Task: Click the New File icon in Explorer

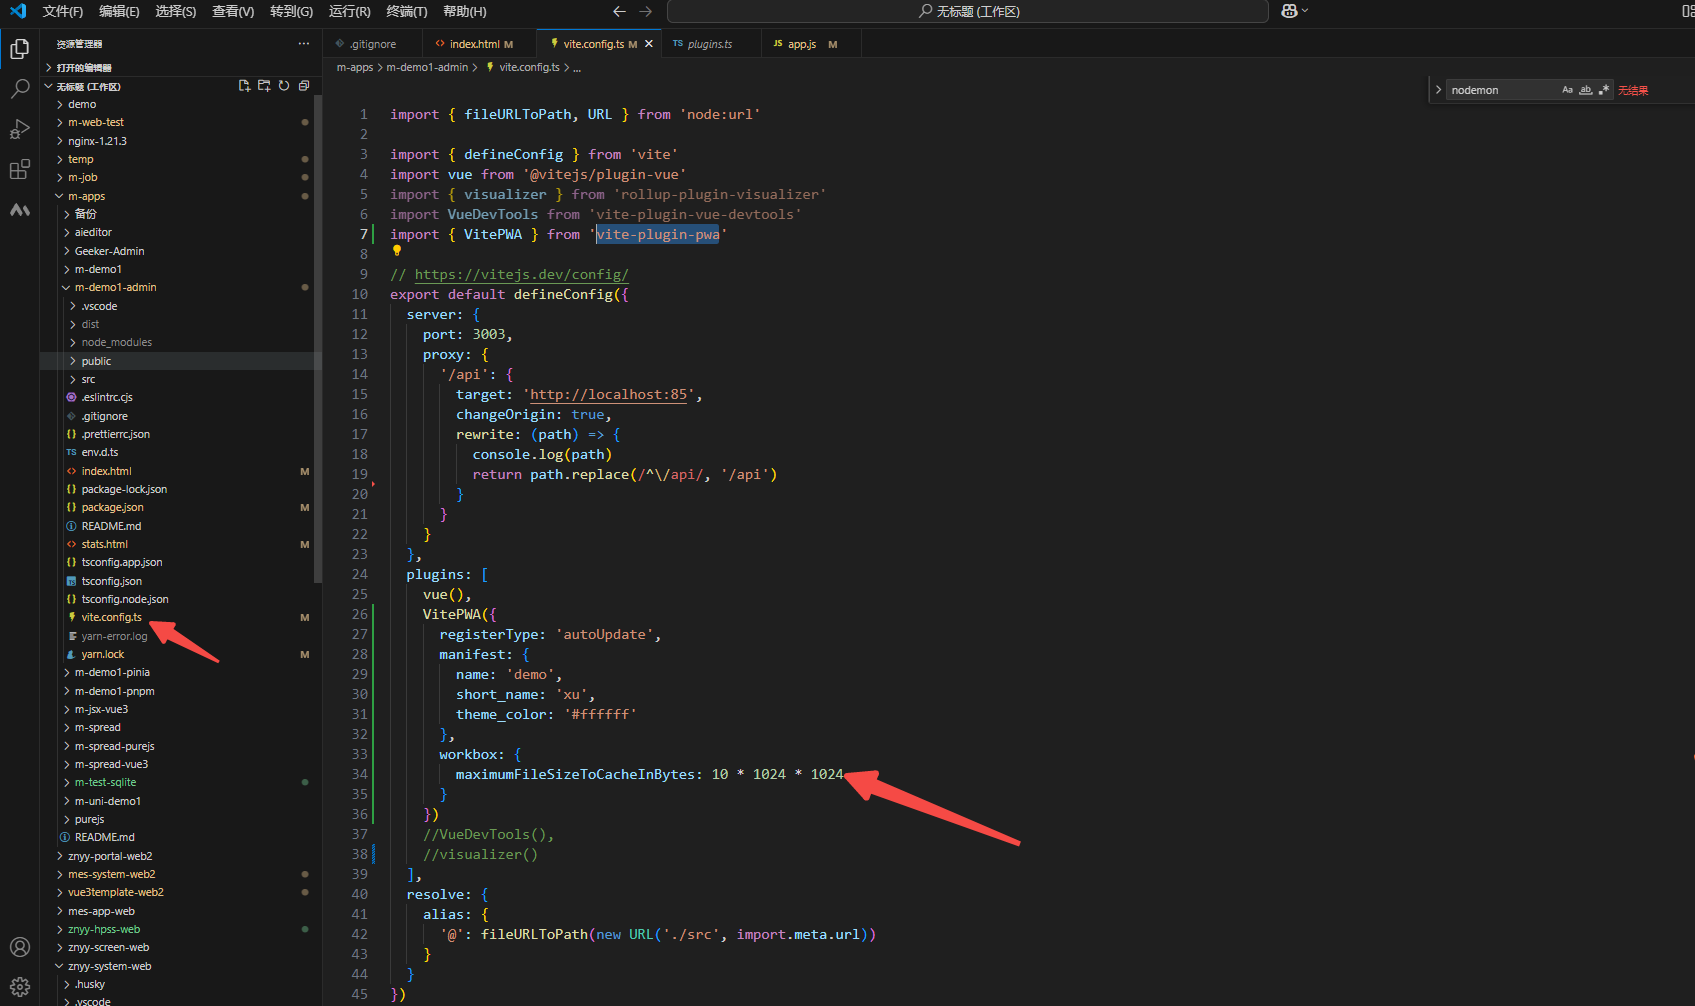Action: pos(244,86)
